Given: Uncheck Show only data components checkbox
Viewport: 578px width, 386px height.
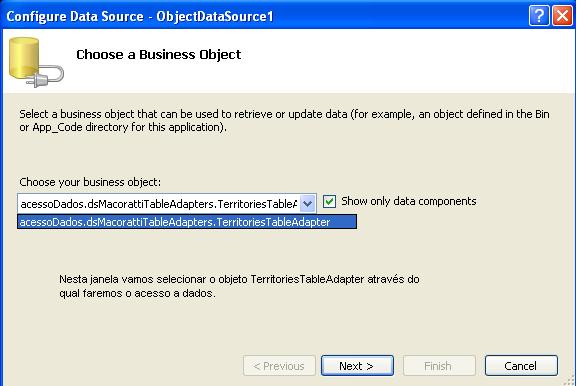Looking at the screenshot, I should 329,202.
